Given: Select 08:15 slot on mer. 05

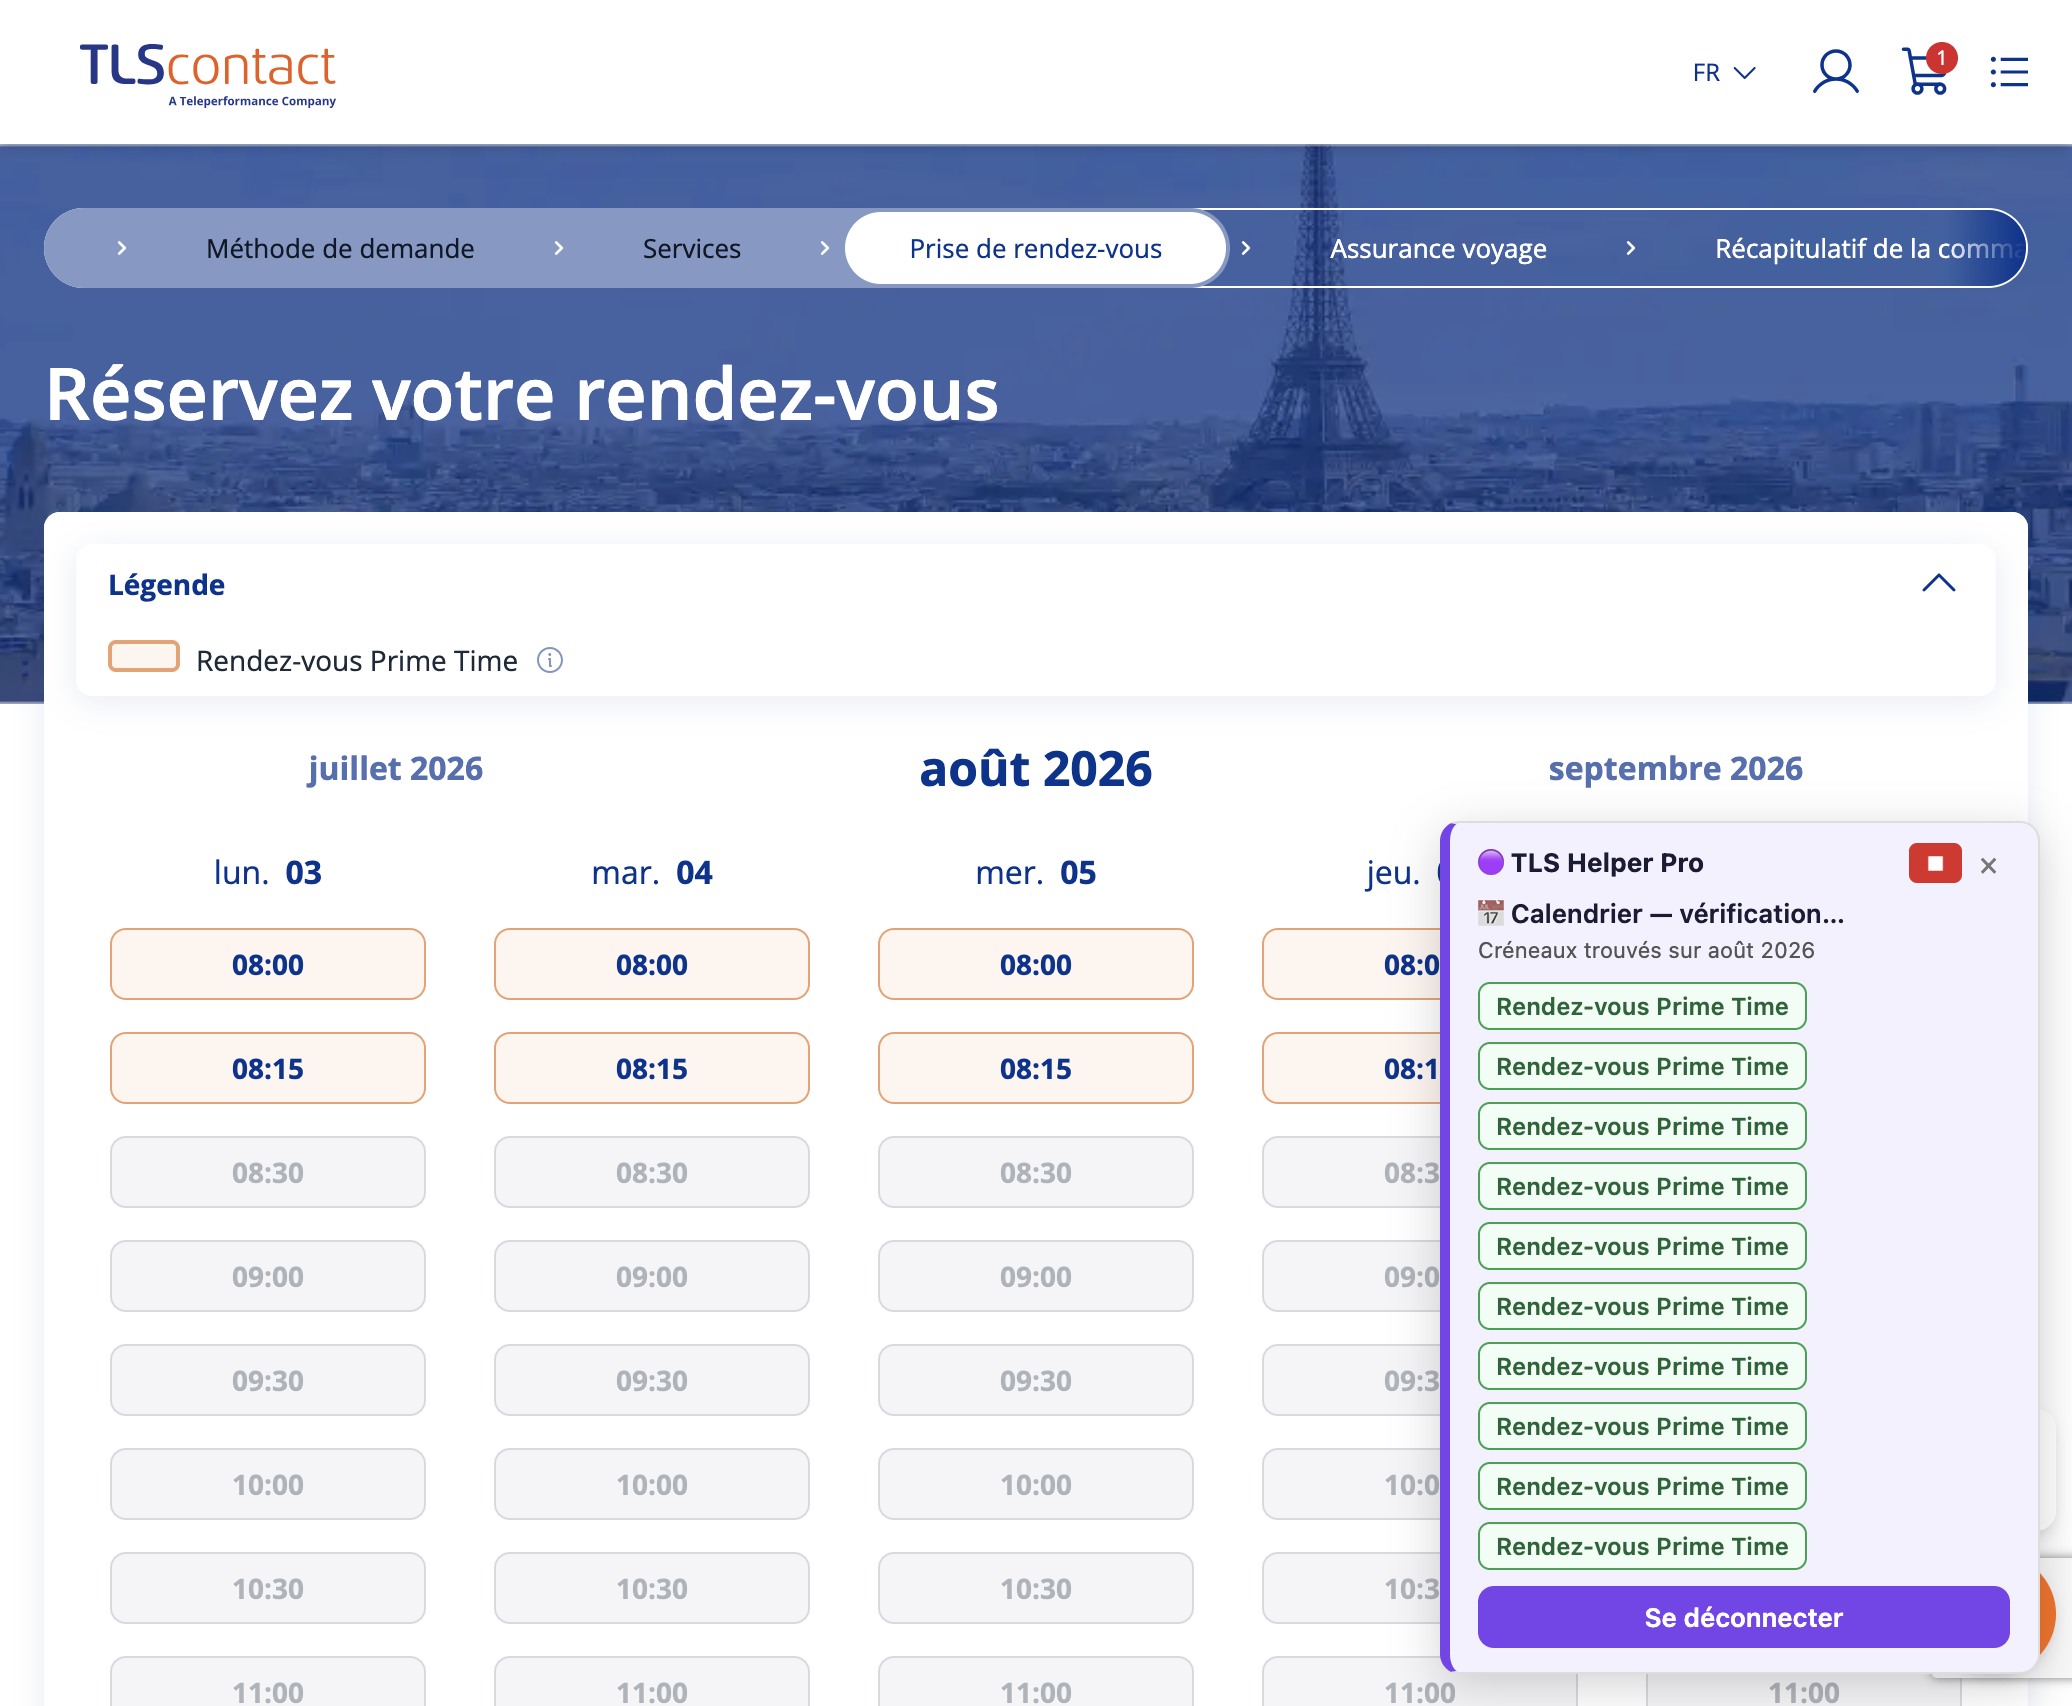Looking at the screenshot, I should (1036, 1068).
